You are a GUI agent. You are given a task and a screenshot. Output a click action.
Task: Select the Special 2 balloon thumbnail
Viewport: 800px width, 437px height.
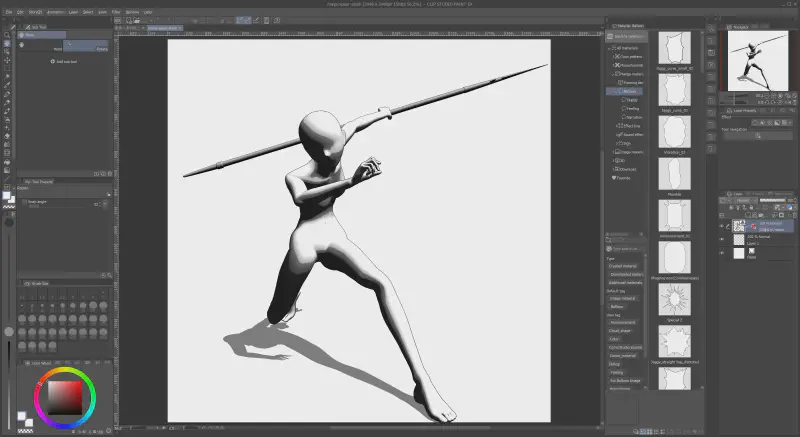point(674,302)
